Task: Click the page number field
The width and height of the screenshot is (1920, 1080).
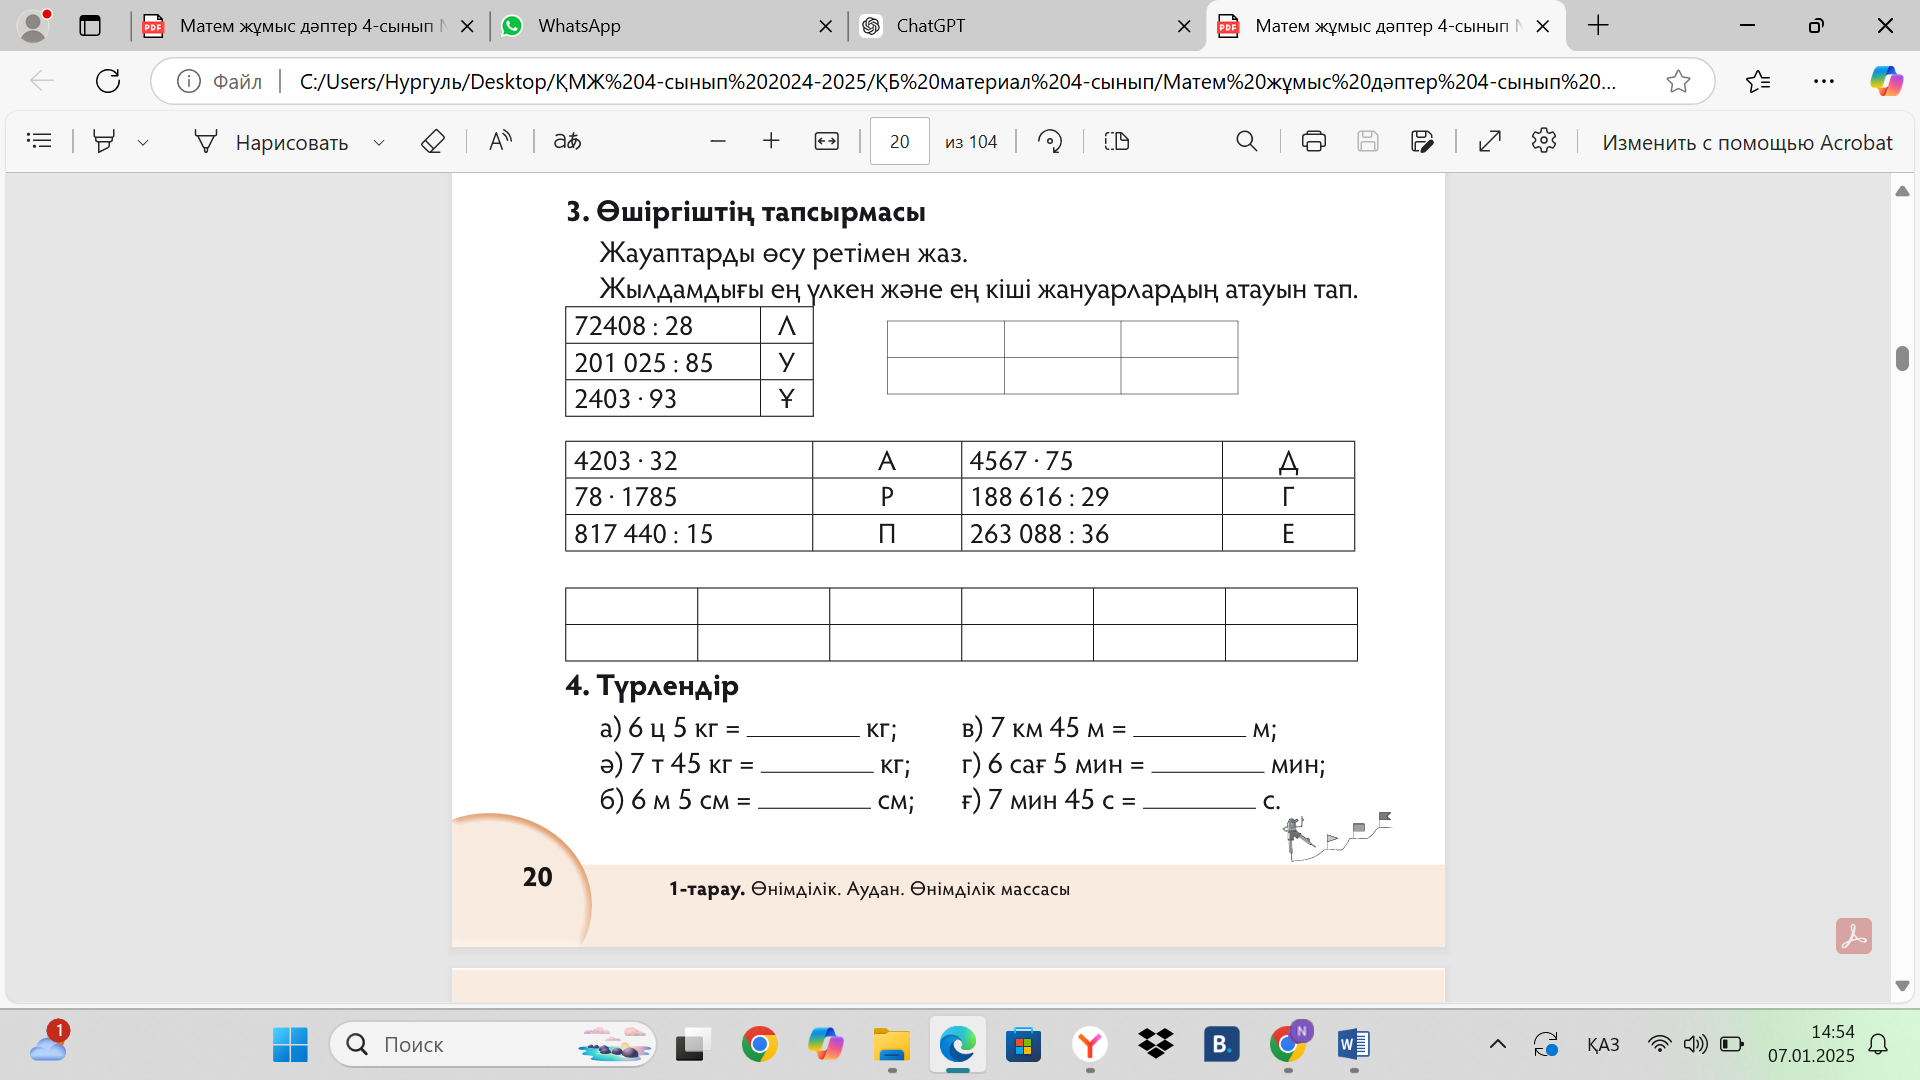Action: coord(899,141)
